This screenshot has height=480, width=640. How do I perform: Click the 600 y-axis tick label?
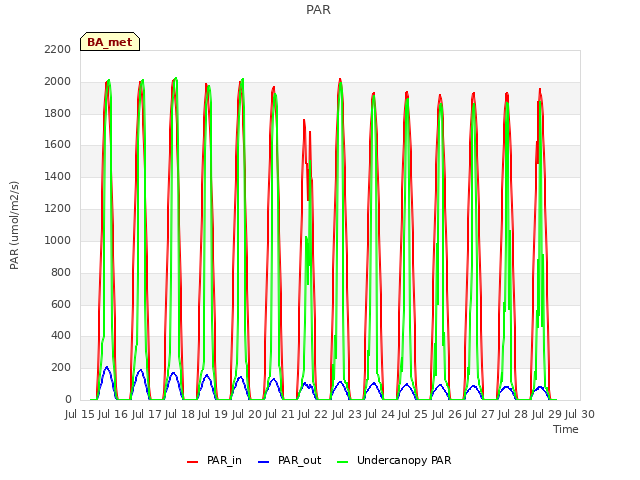point(61,304)
